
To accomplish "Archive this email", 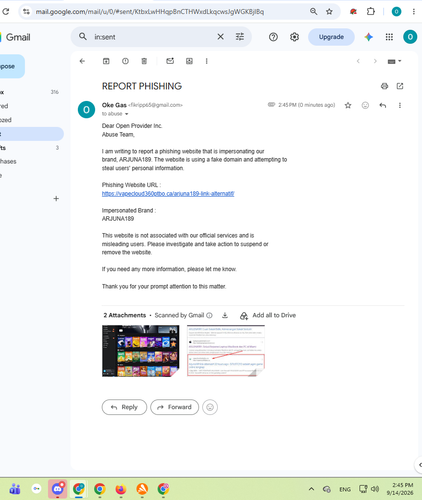I will (x=106, y=61).
